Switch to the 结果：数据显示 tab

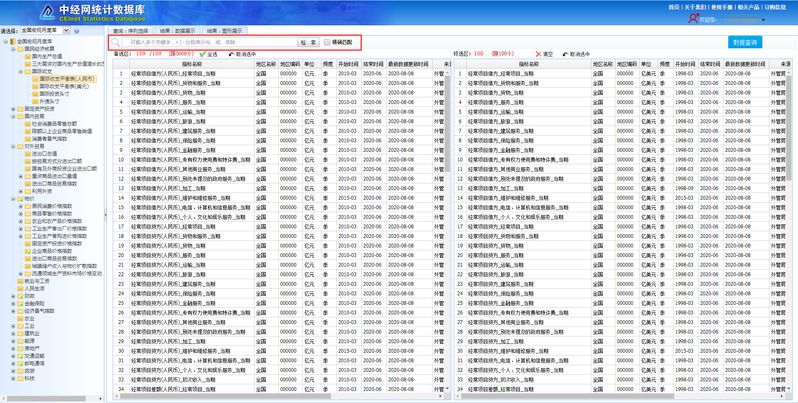click(x=178, y=30)
